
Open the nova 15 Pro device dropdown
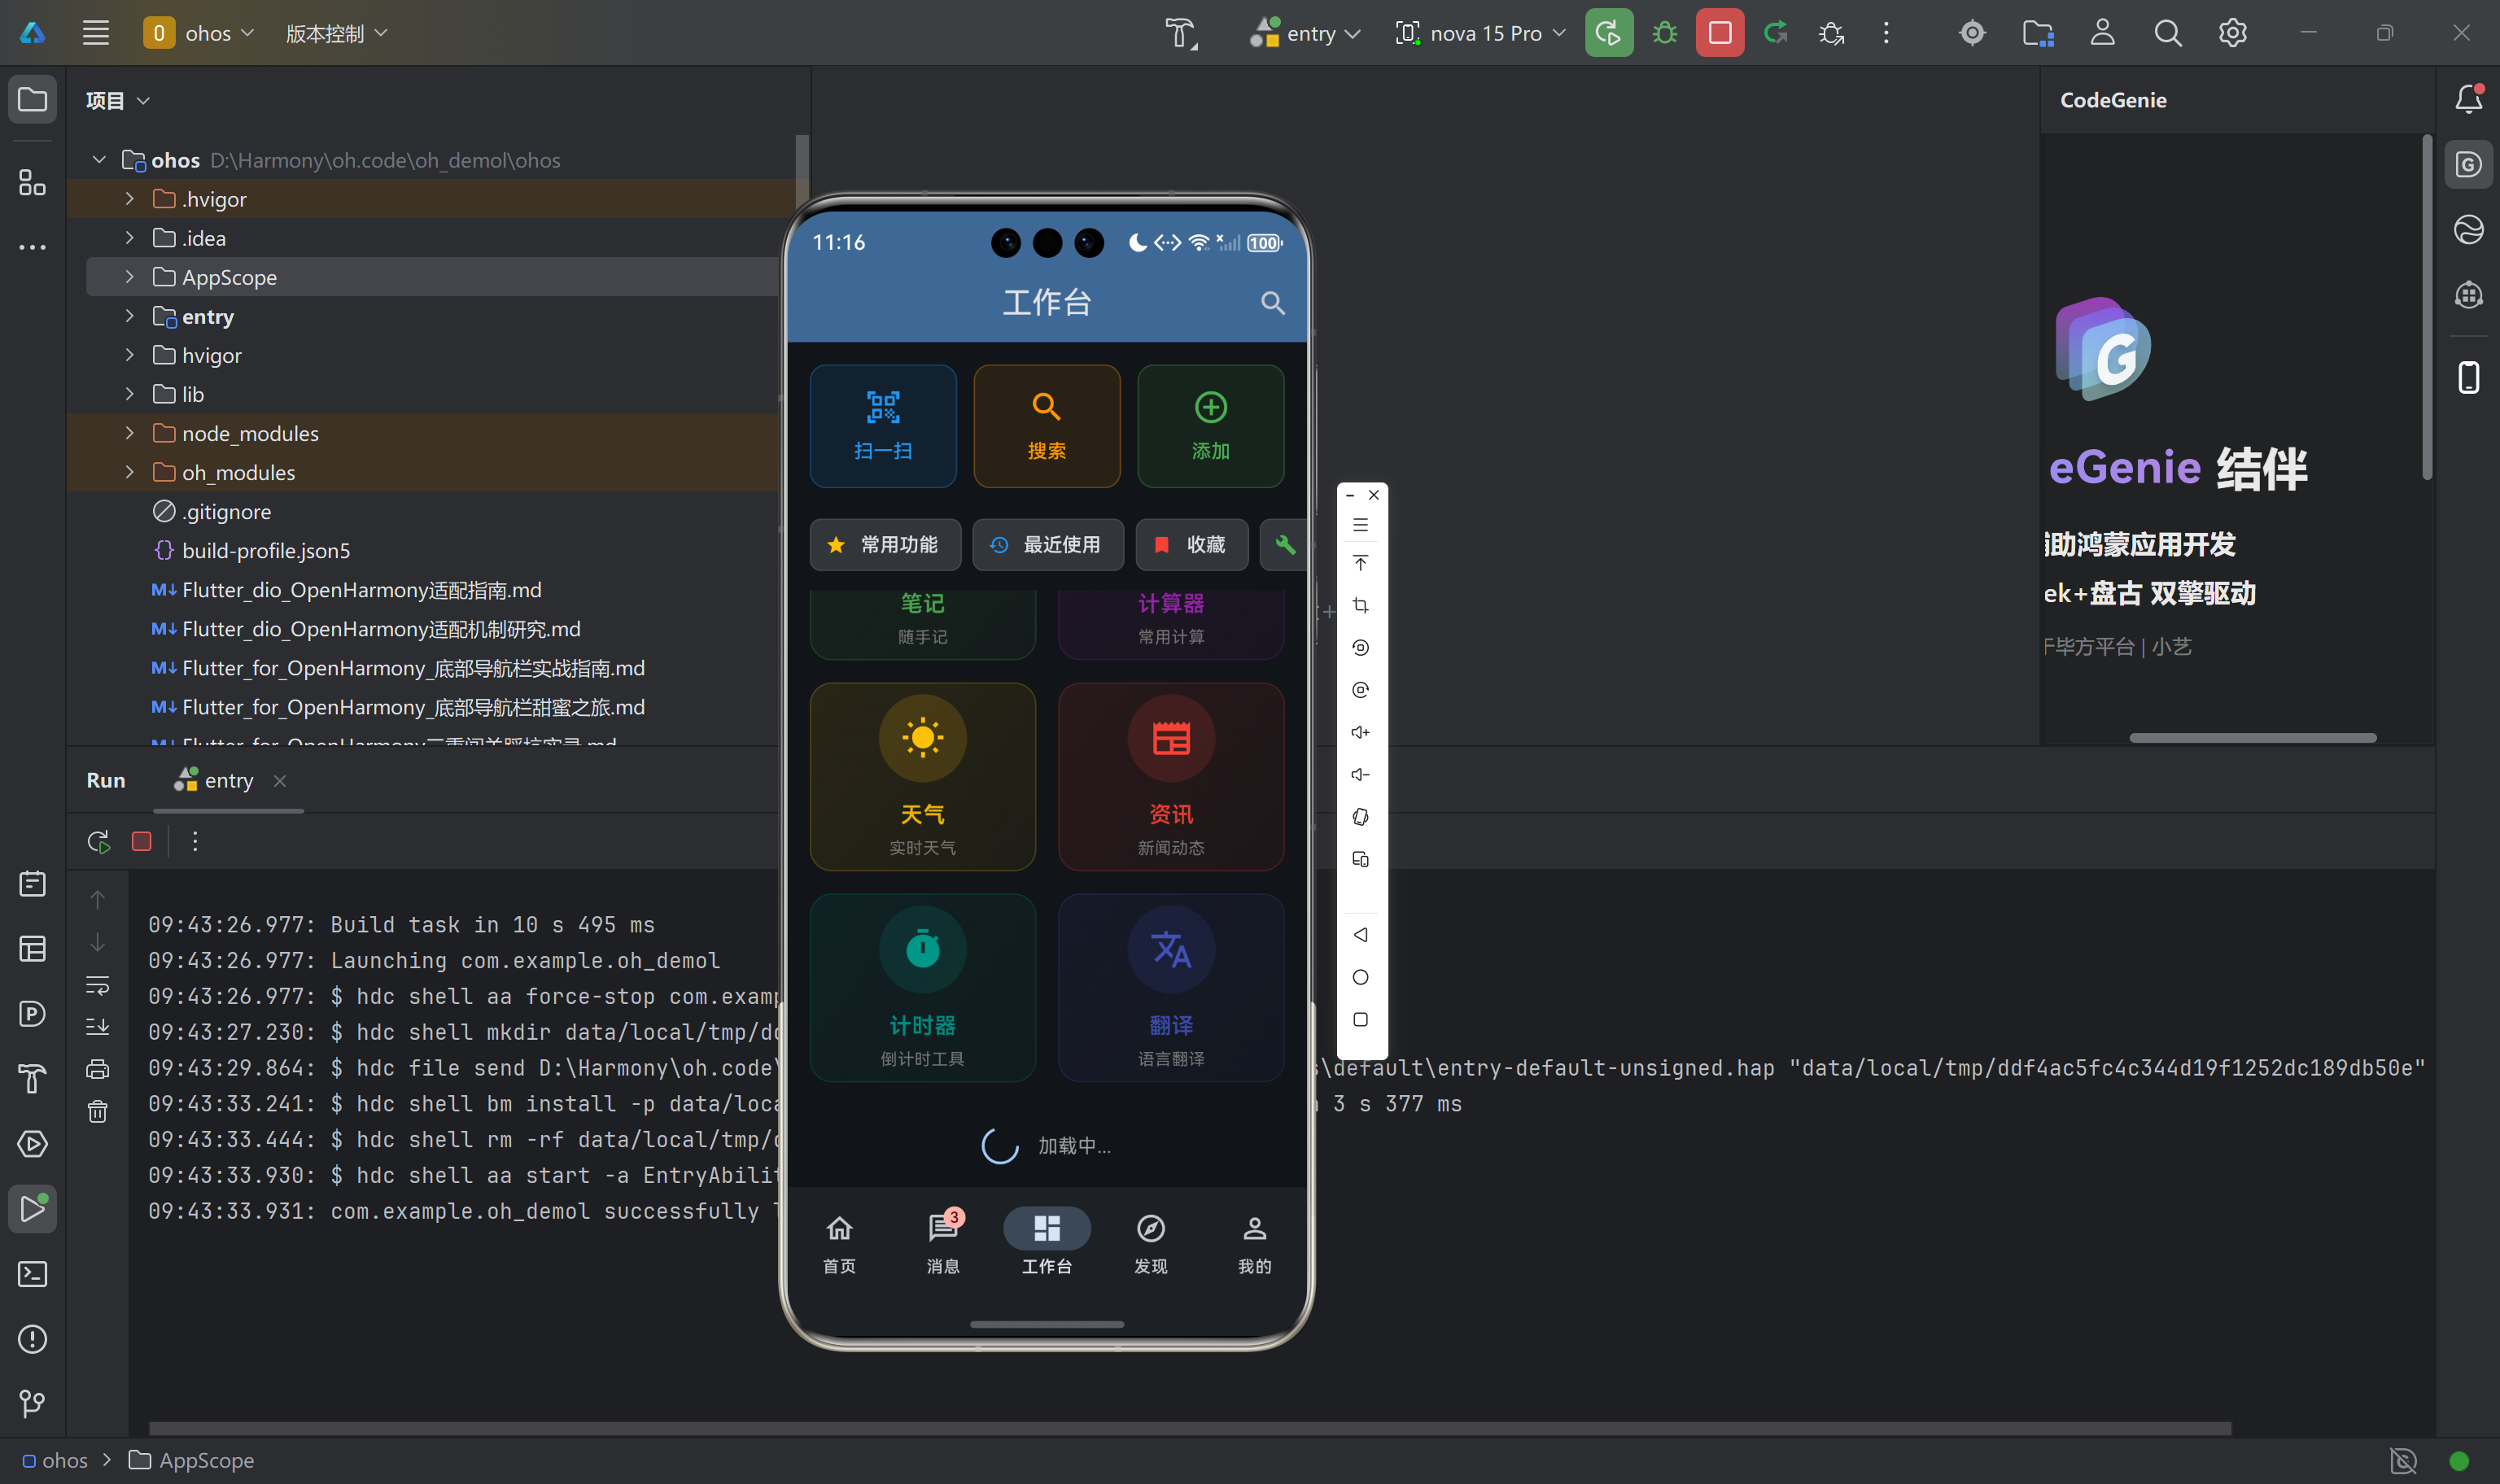[x=1480, y=33]
